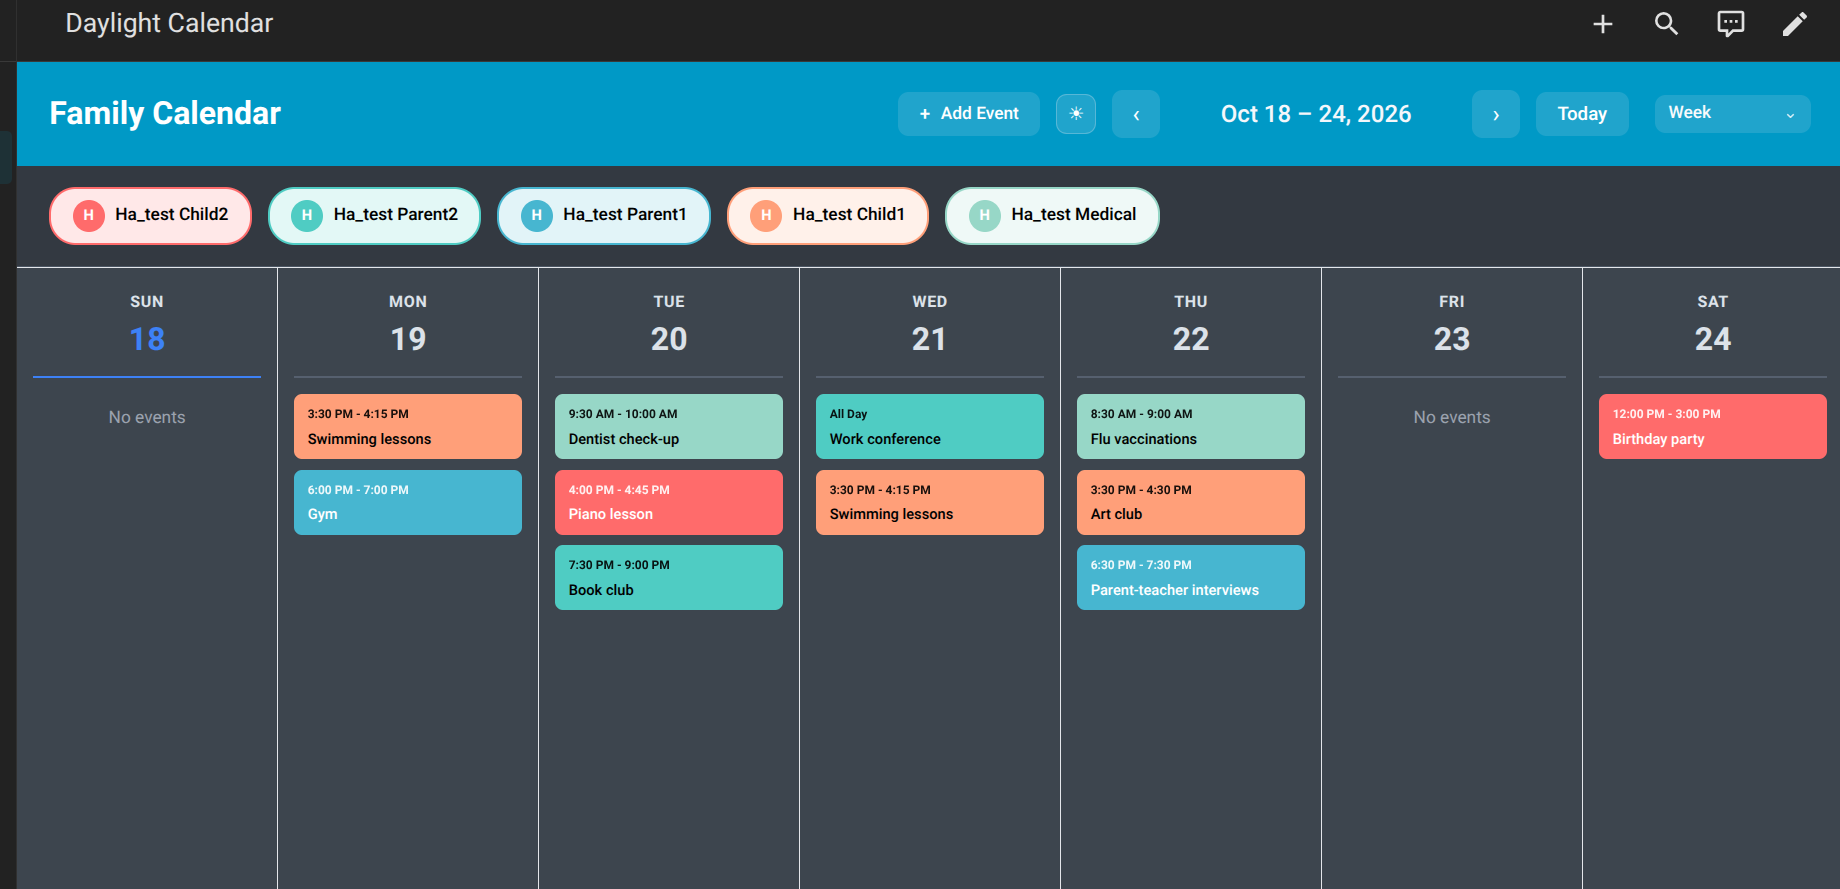Open the Week view dropdown

pyautogui.click(x=1732, y=114)
